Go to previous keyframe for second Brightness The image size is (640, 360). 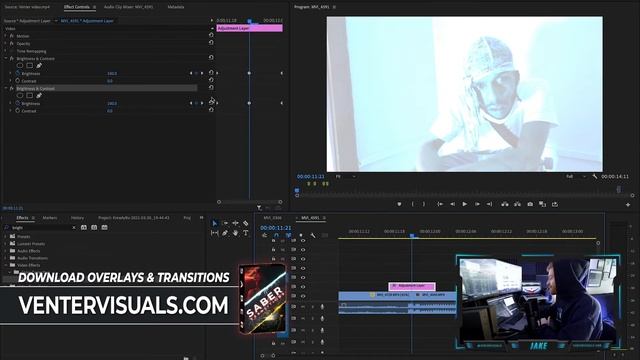pos(191,103)
